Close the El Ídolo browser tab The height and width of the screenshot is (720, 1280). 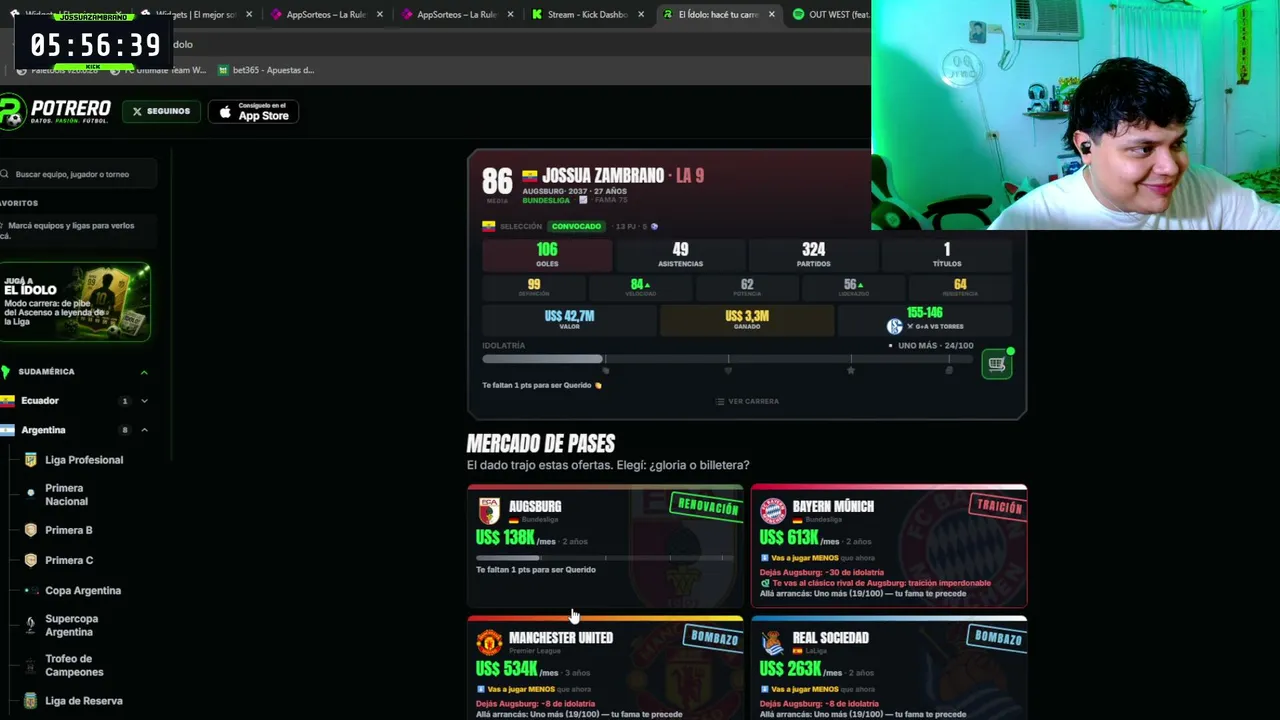pos(772,15)
